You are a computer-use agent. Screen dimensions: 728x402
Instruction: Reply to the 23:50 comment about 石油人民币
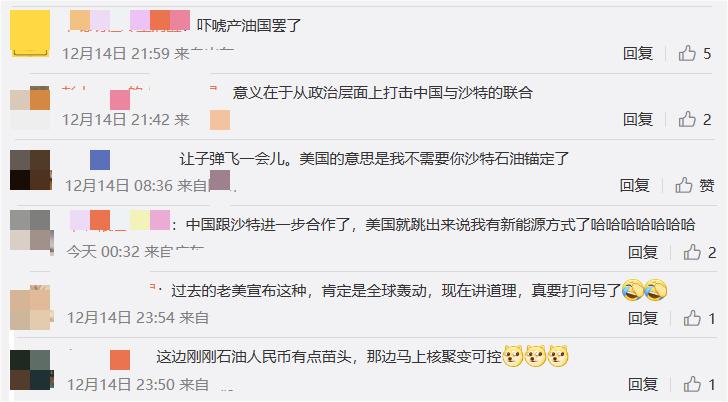click(643, 384)
